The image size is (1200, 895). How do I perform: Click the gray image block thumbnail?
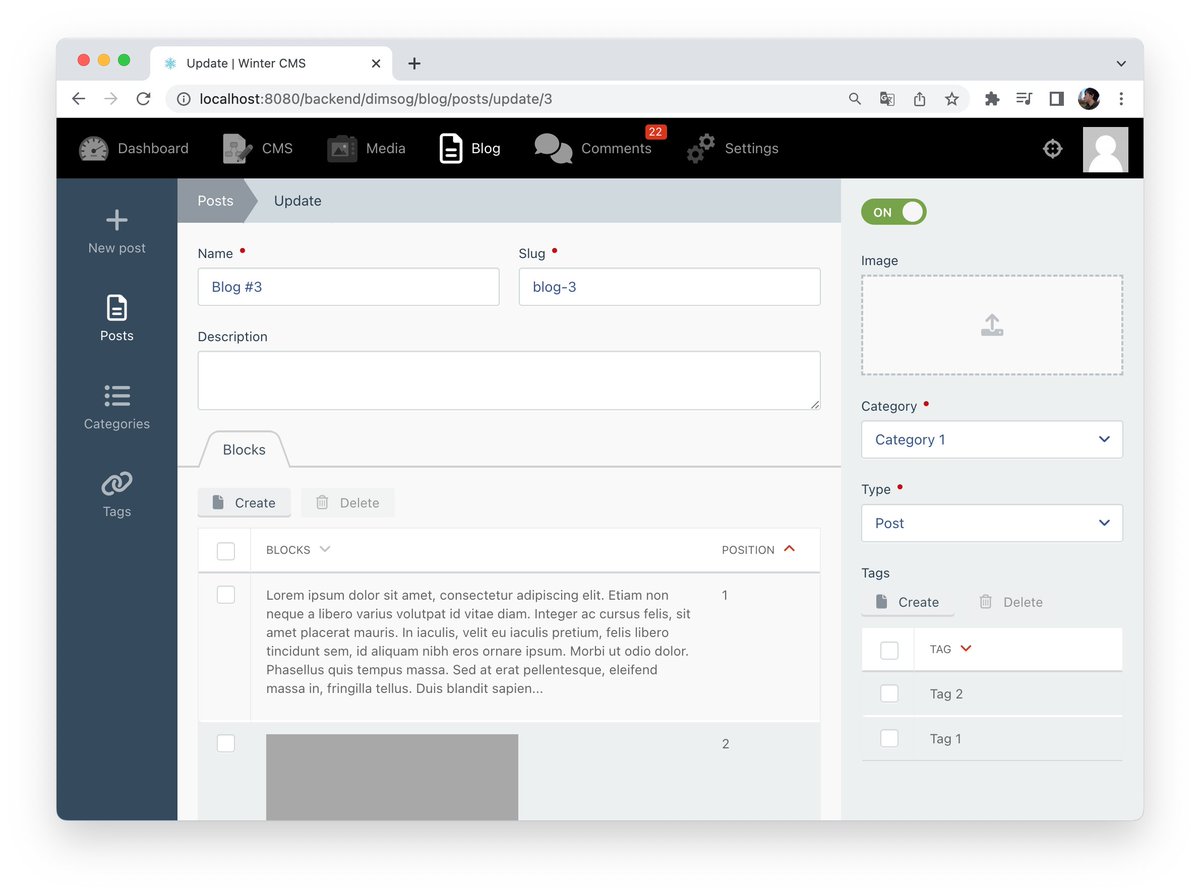click(392, 777)
